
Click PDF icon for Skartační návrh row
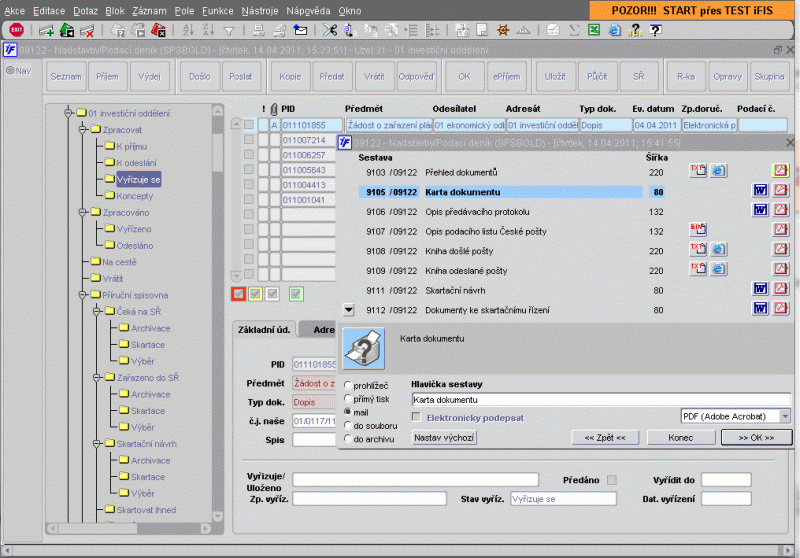[x=781, y=289]
